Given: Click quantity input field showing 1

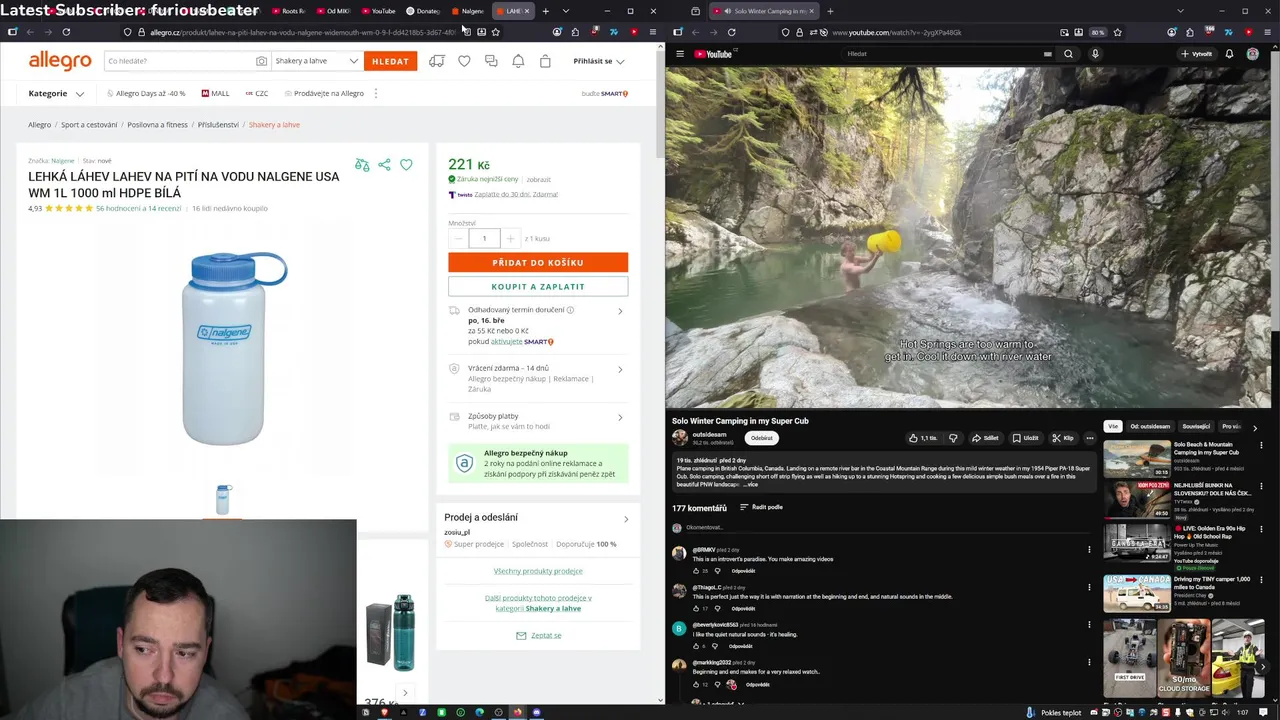Looking at the screenshot, I should point(484,239).
